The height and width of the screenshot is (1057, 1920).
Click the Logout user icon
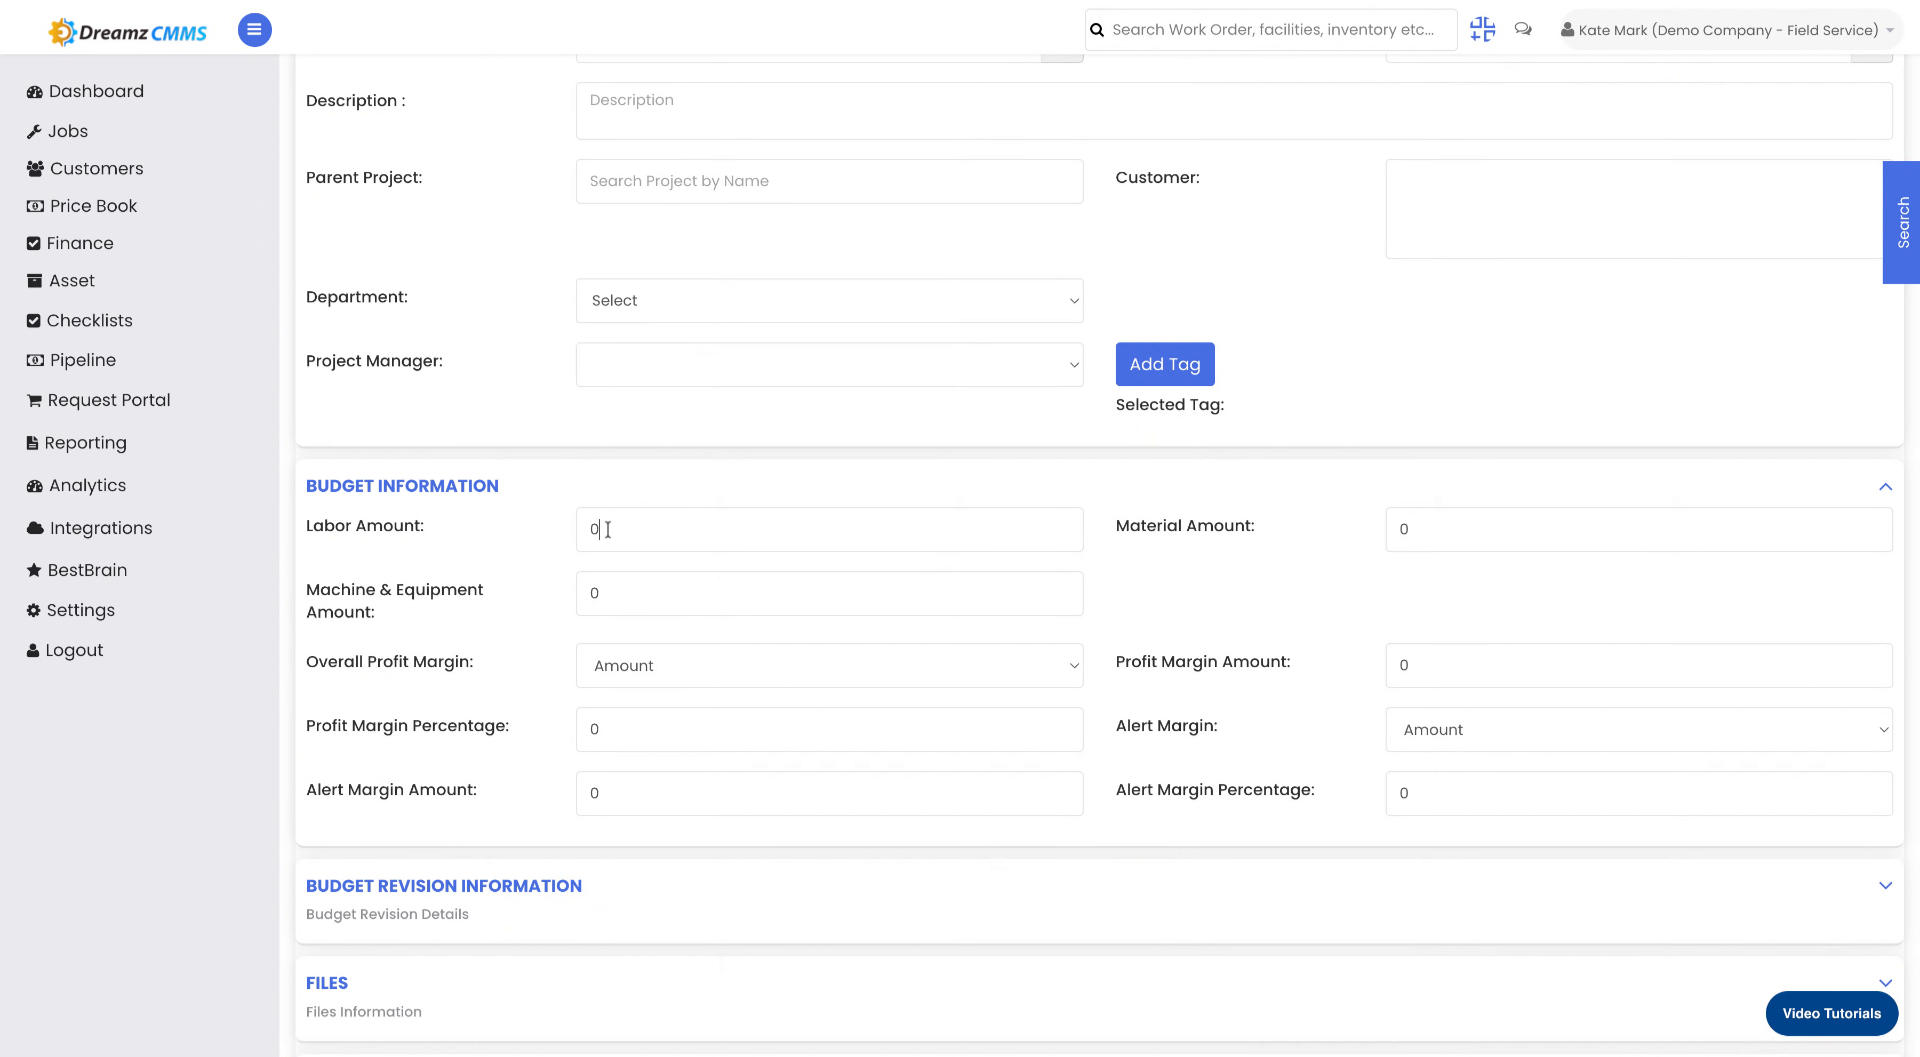click(33, 650)
